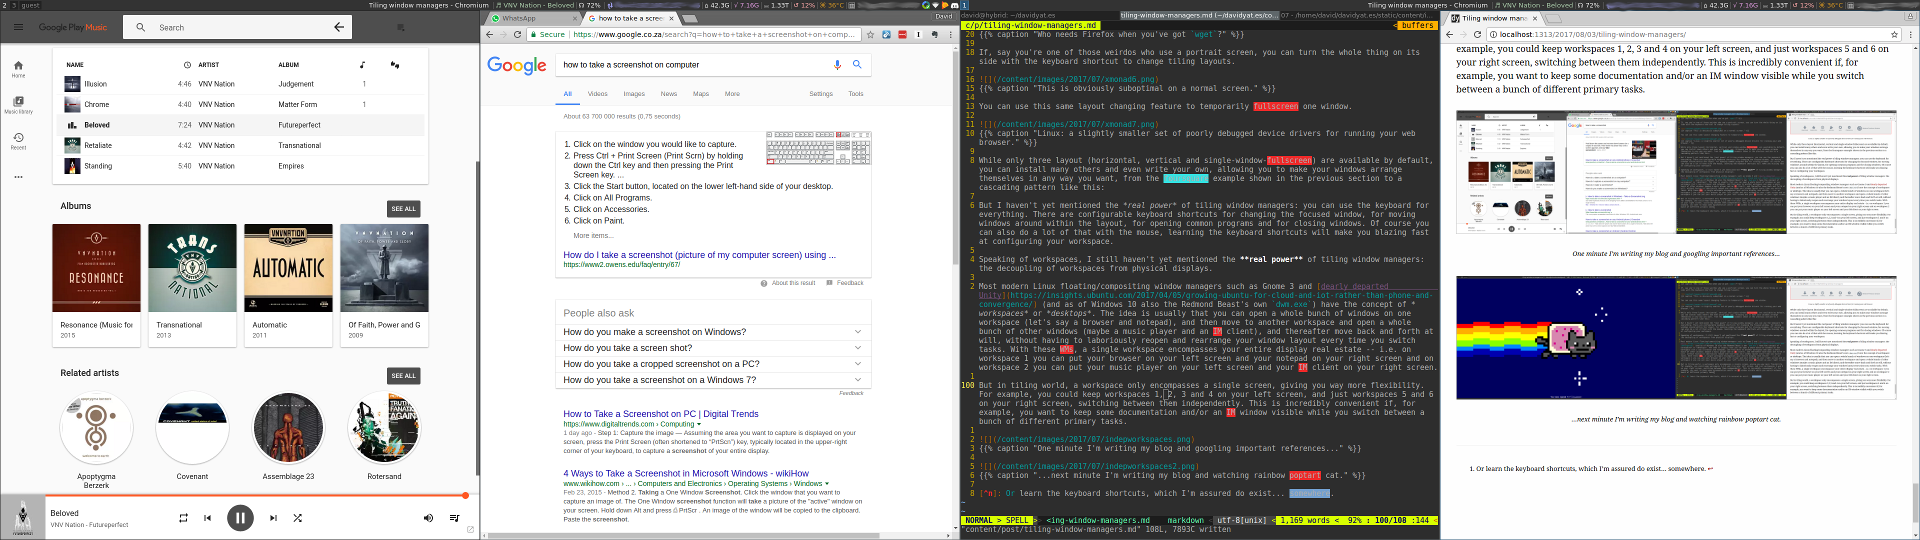Screen dimensions: 1920x540
Task: Skip to the previous track
Action: click(208, 518)
